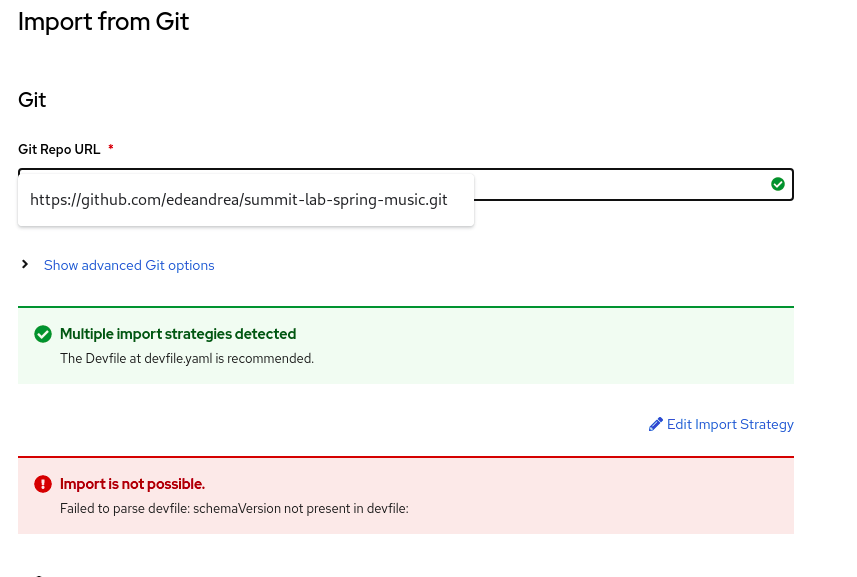The image size is (857, 577).
Task: Select the summit-lab-spring-music.git autocomplete suggestion
Action: 239,200
